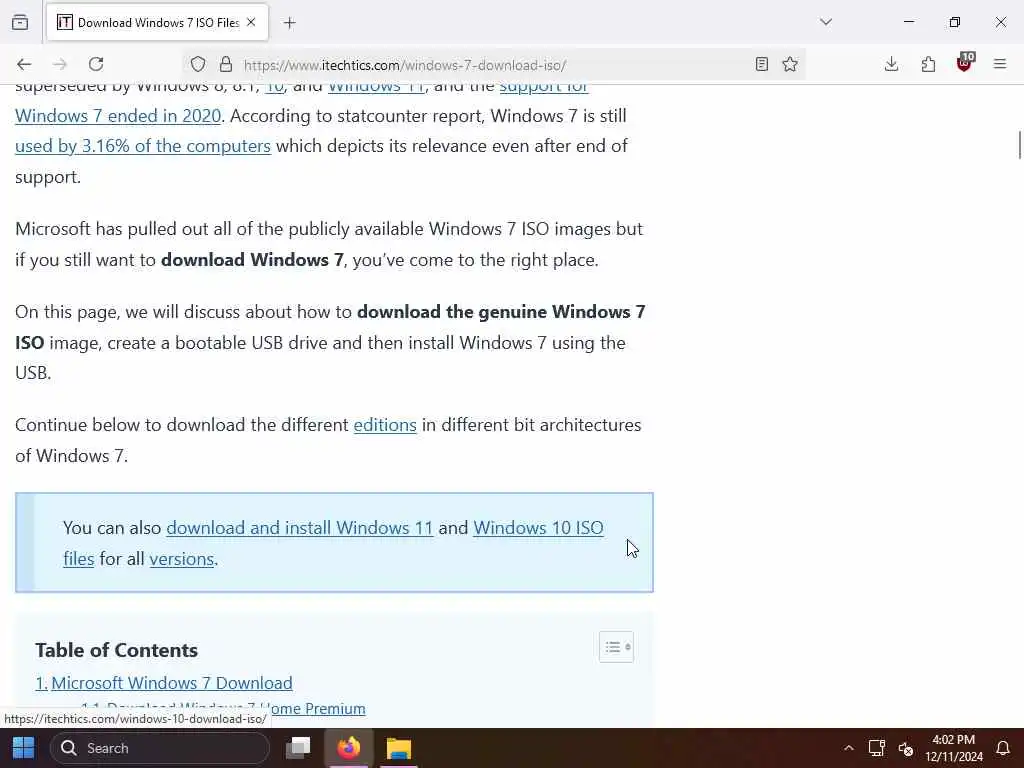Open muted volume tray icon
This screenshot has height=768, width=1024.
(x=906, y=748)
